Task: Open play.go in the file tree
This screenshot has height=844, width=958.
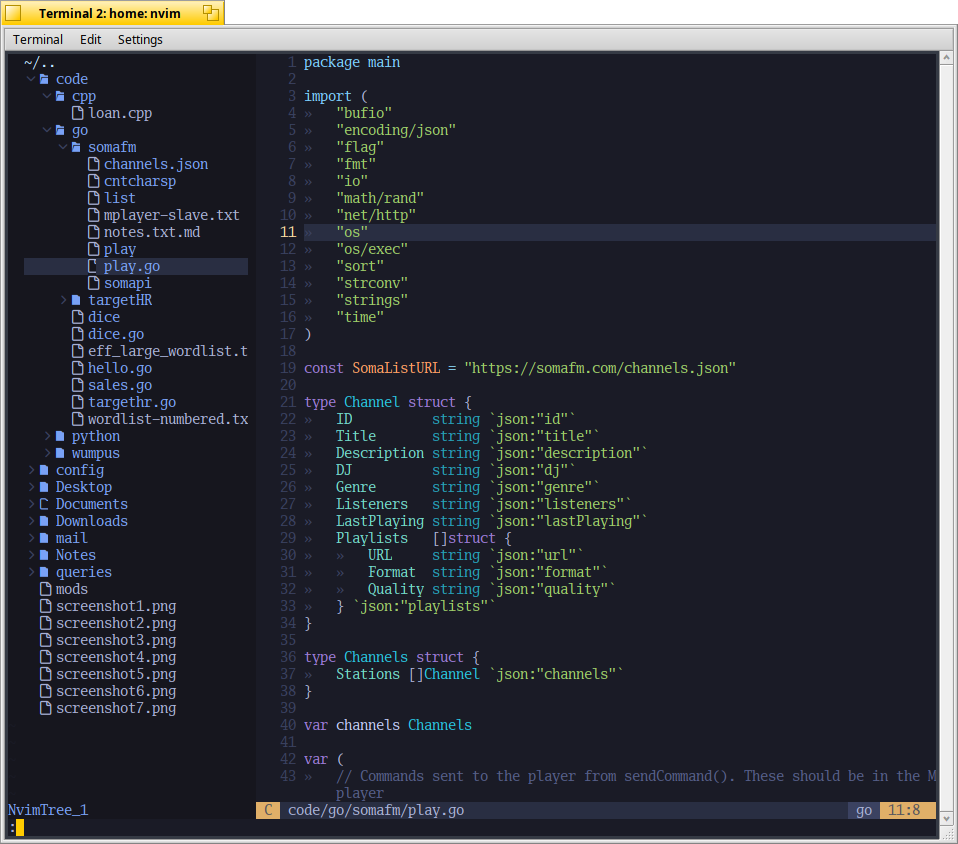Action: click(131, 266)
